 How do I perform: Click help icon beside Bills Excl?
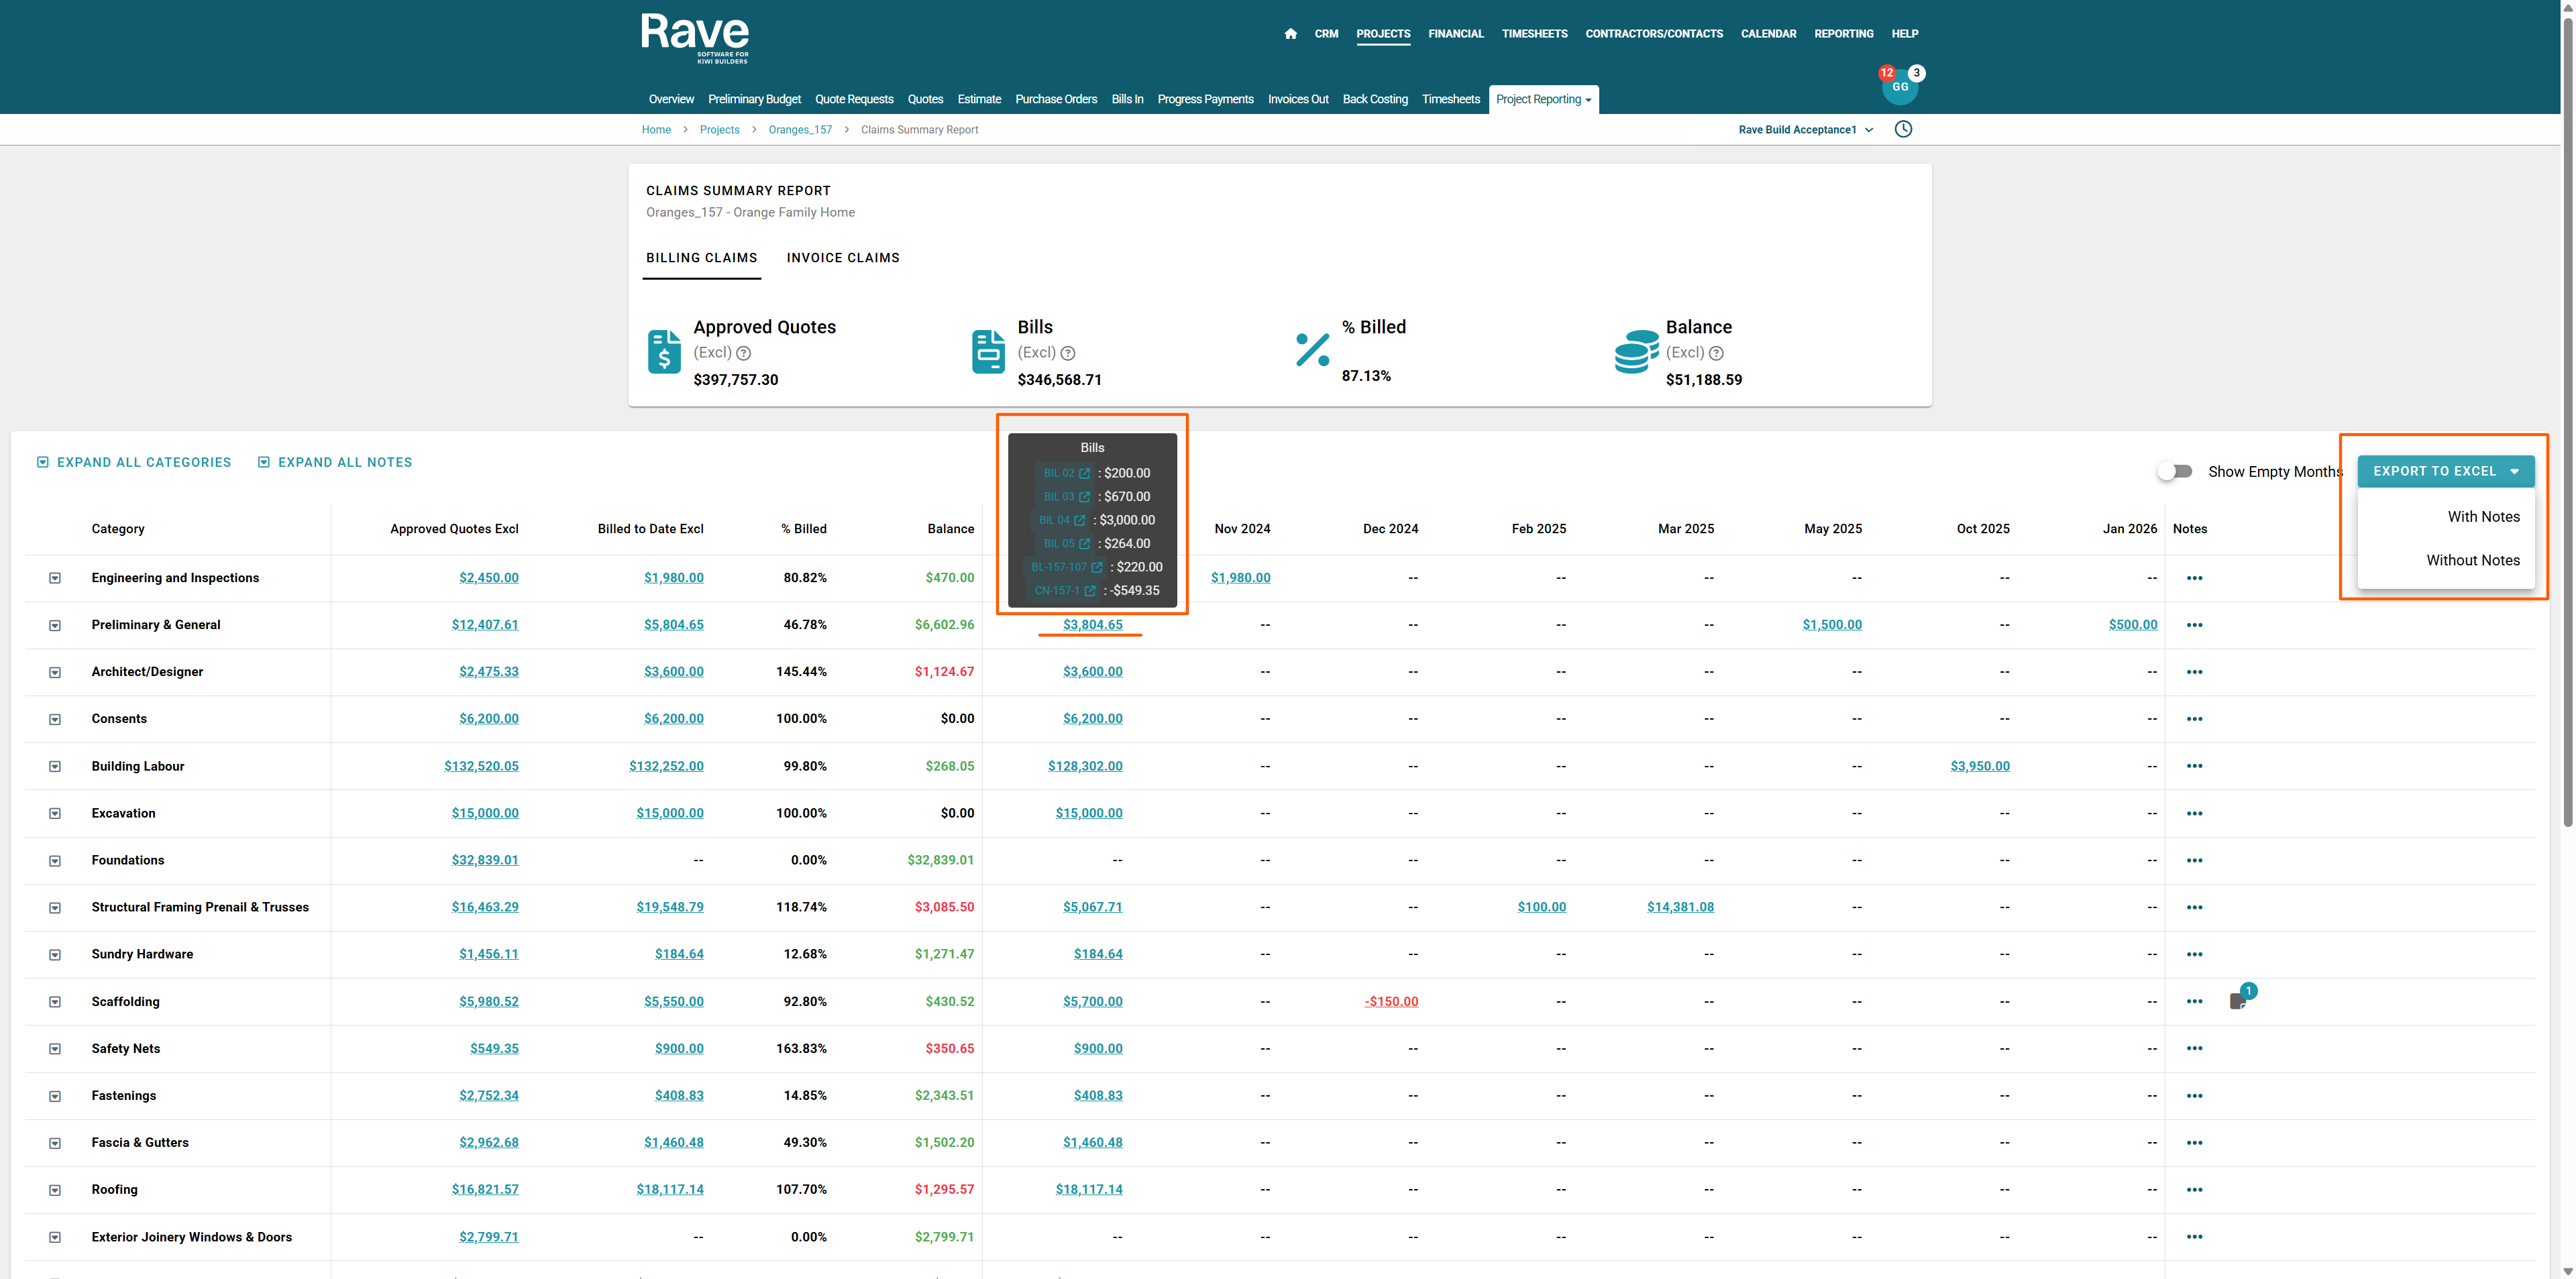pyautogui.click(x=1068, y=353)
